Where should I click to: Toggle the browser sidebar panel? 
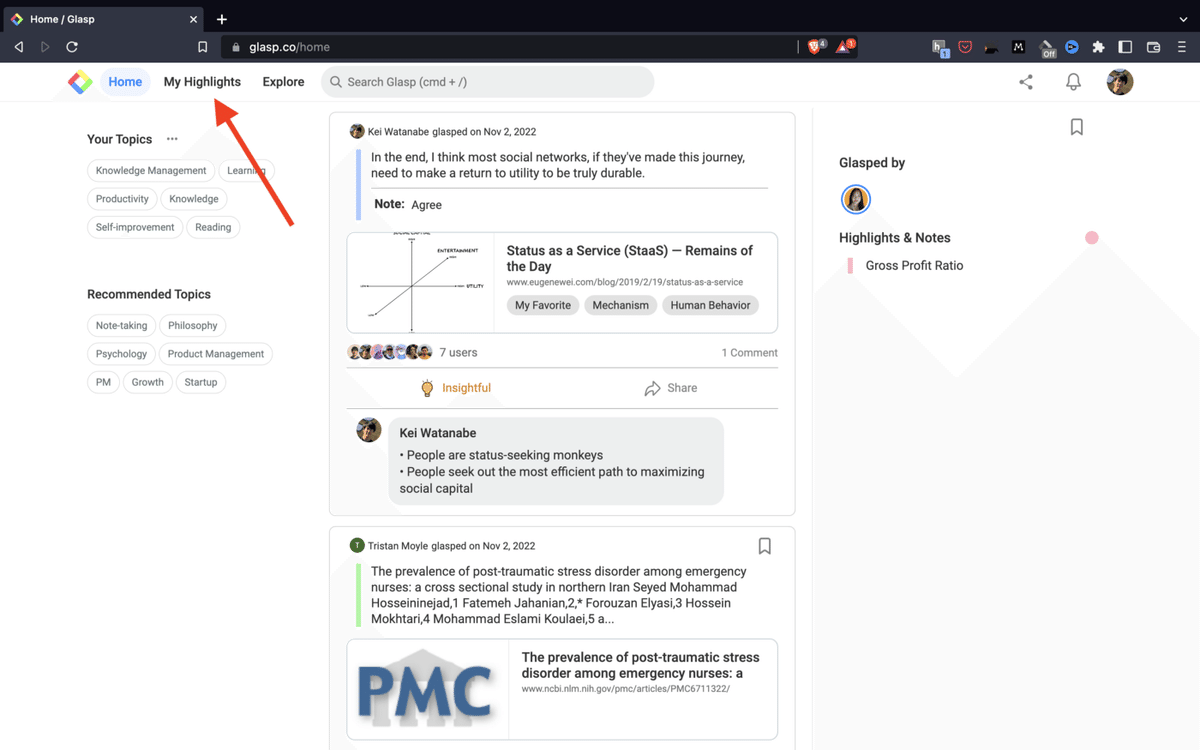1125,47
